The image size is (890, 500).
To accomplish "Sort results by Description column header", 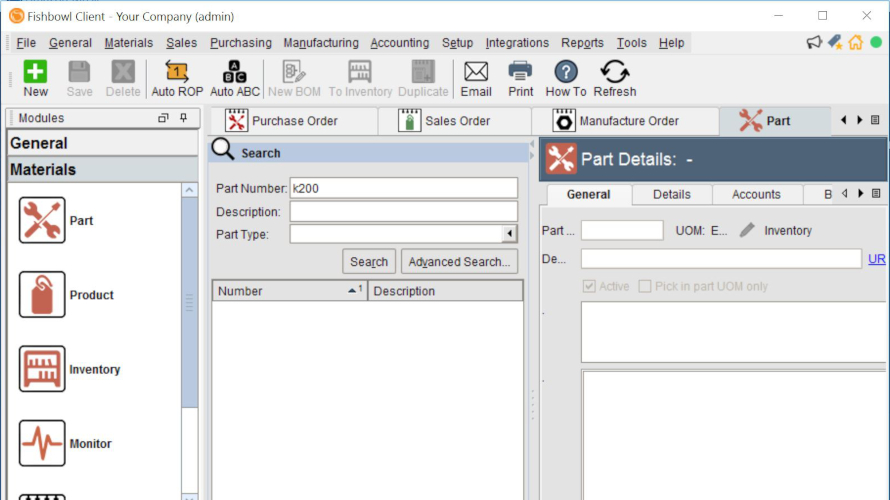I will pyautogui.click(x=446, y=291).
